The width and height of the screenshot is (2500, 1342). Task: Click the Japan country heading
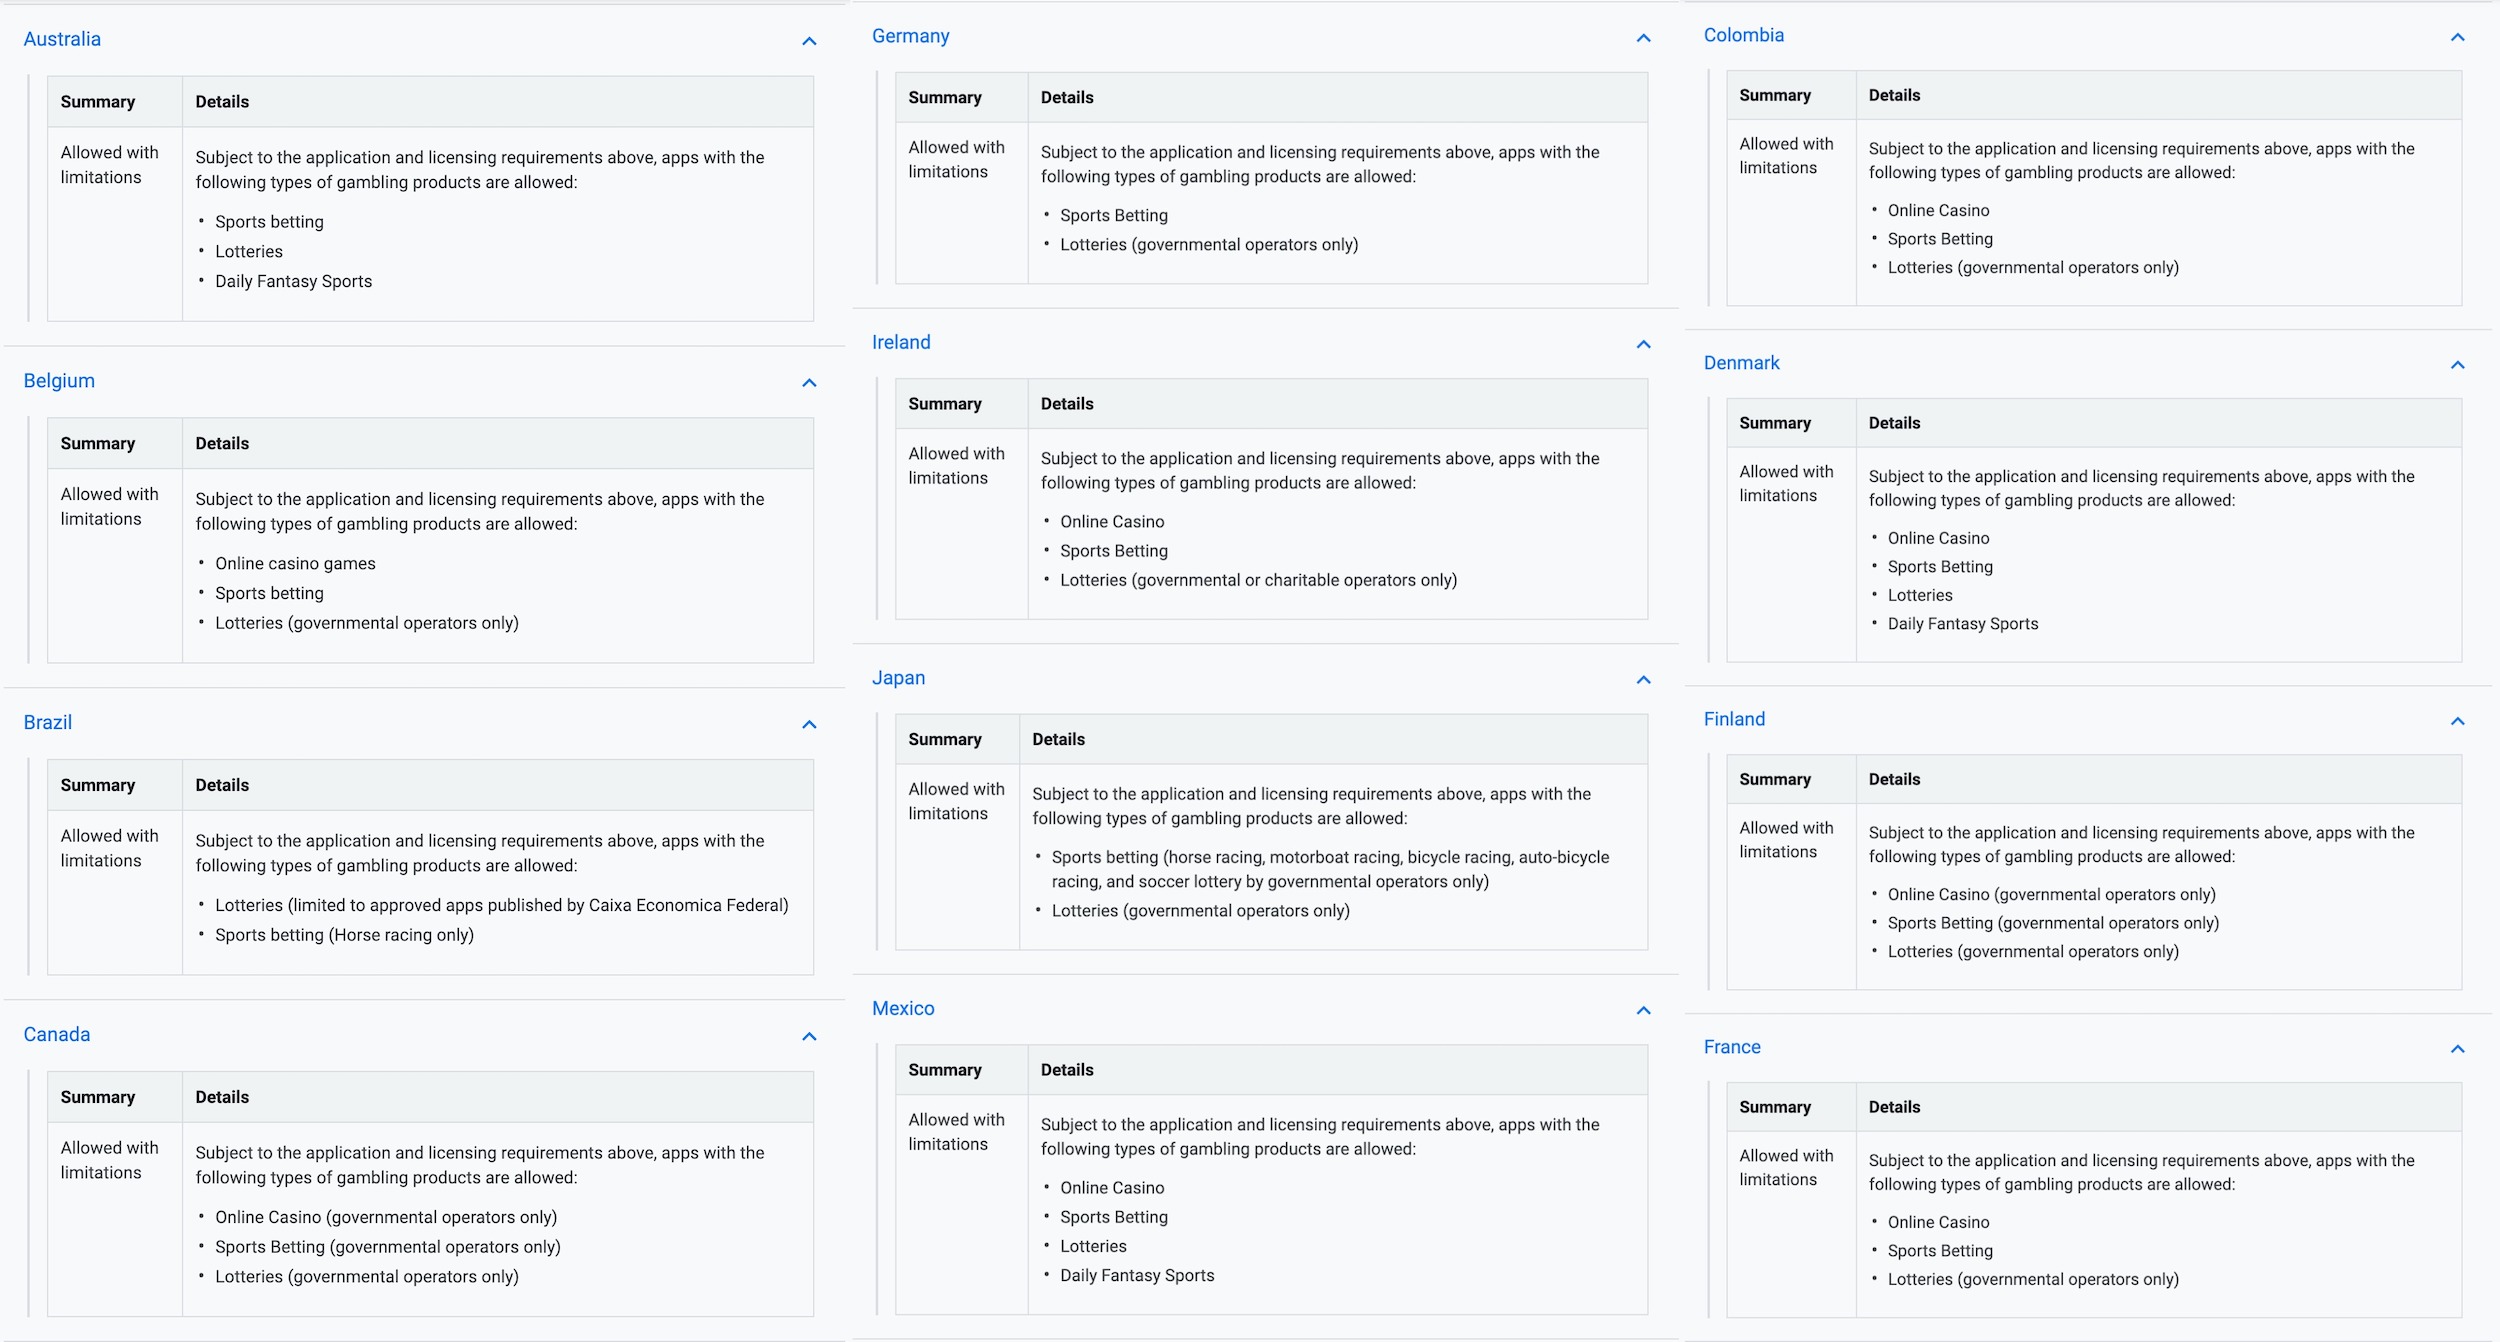(898, 678)
